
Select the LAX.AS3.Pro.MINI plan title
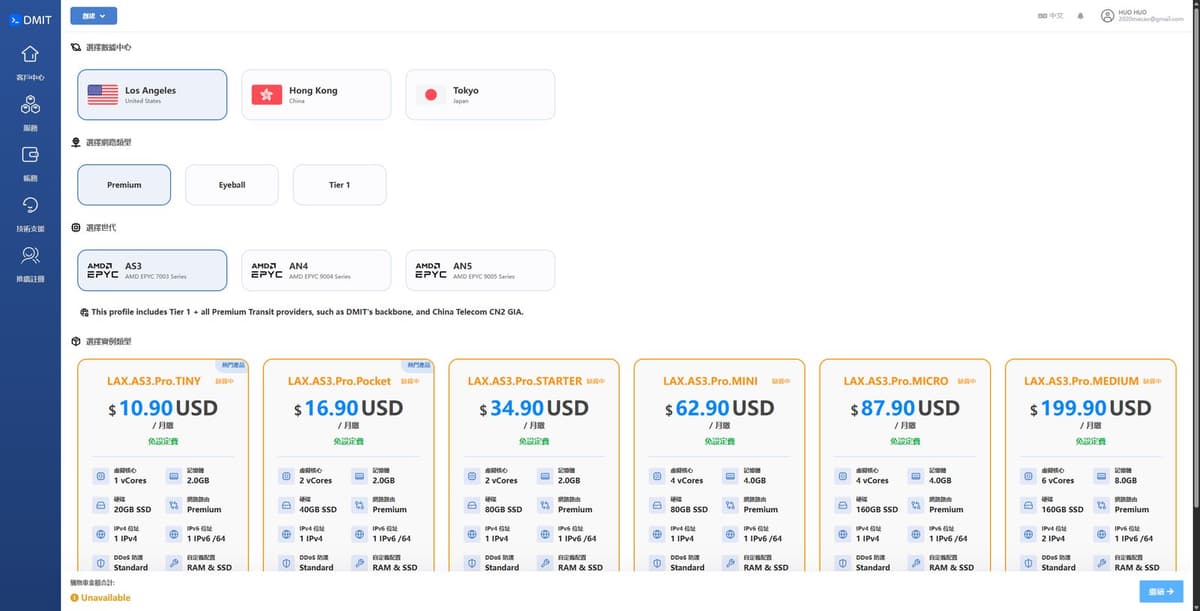710,381
